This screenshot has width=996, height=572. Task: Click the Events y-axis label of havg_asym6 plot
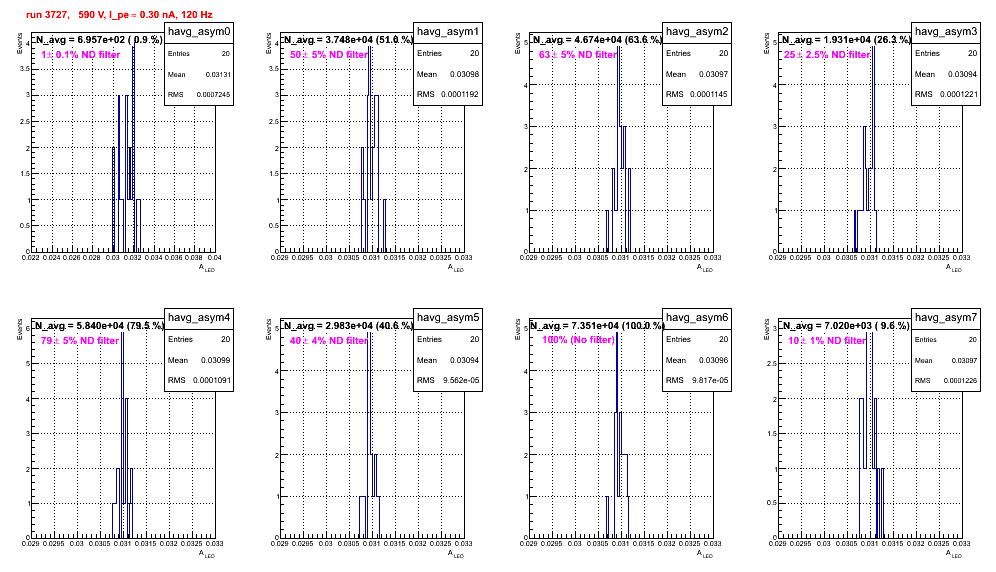click(x=517, y=329)
